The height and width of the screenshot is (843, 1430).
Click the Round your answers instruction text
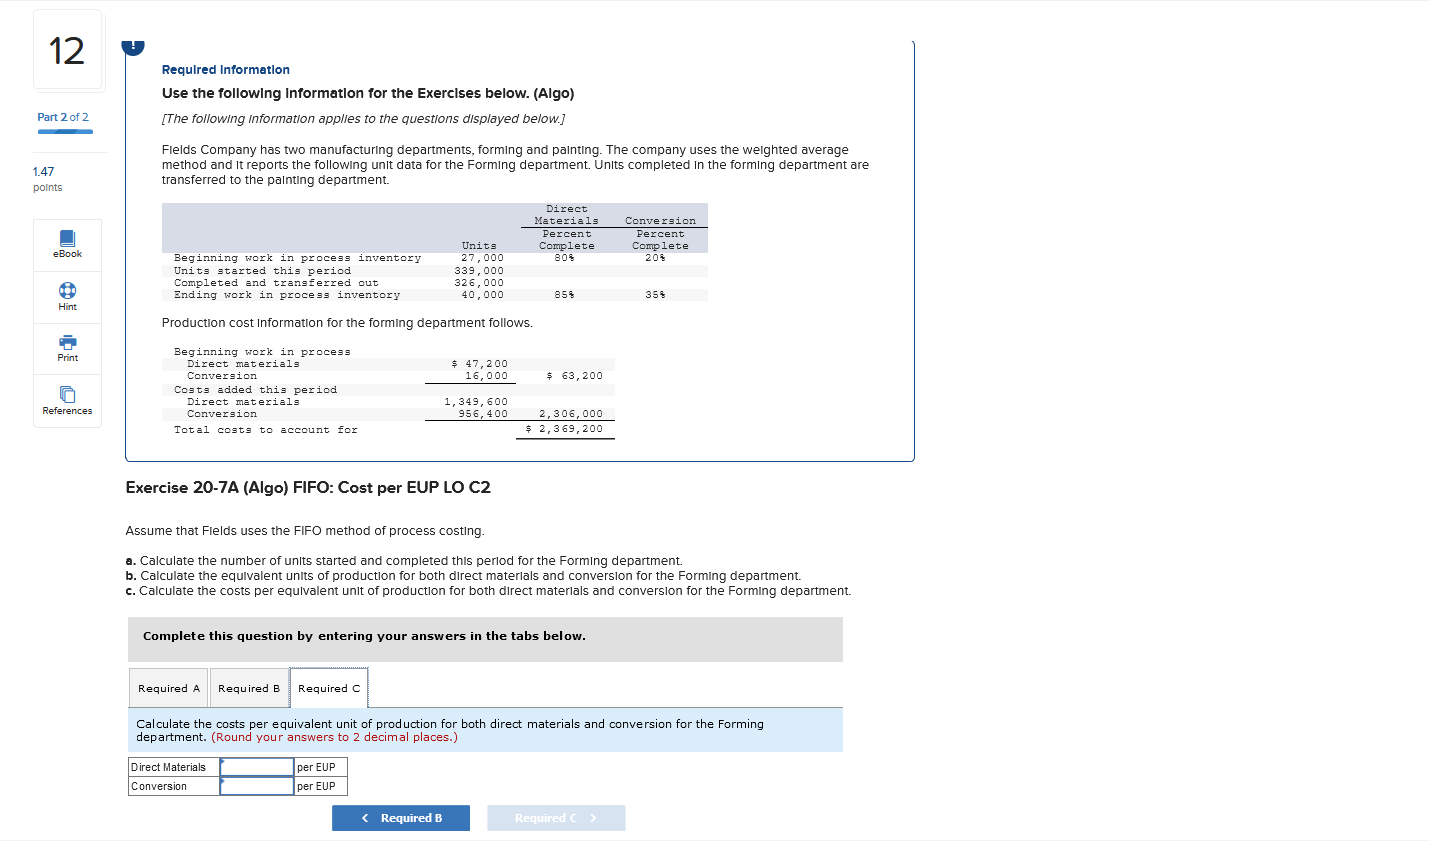334,737
